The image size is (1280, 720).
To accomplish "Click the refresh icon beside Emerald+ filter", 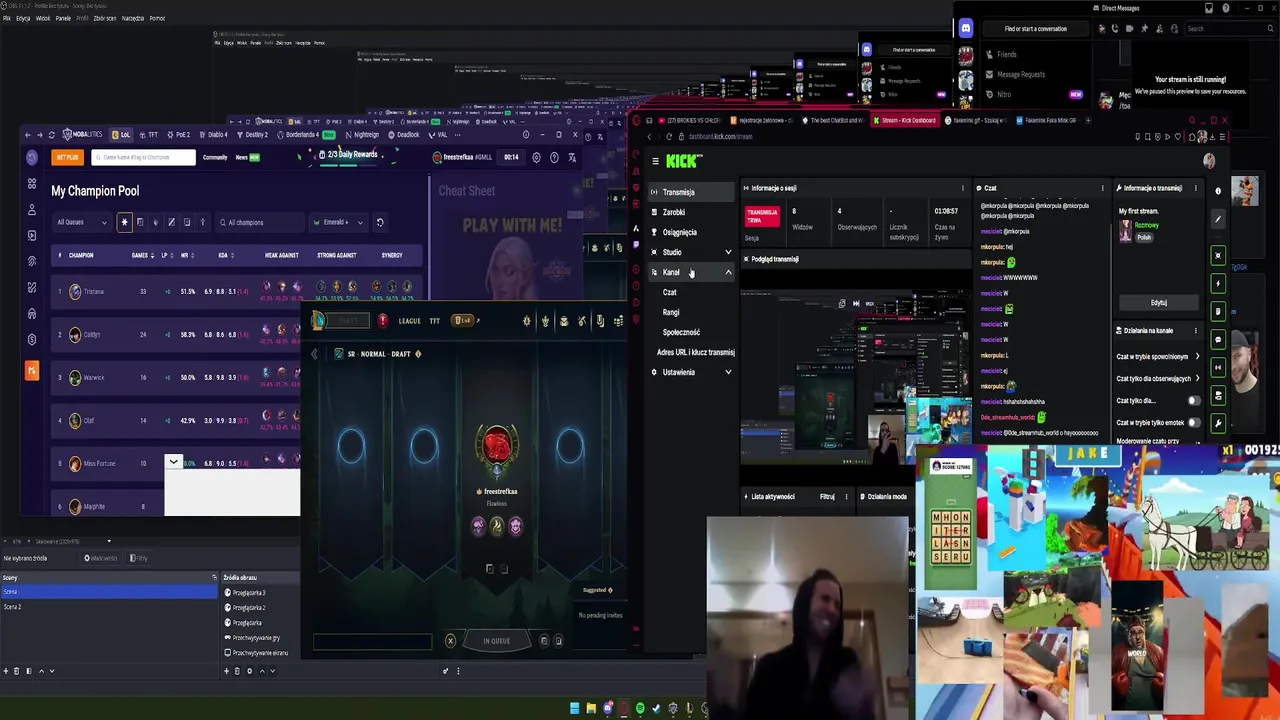I will (x=380, y=222).
